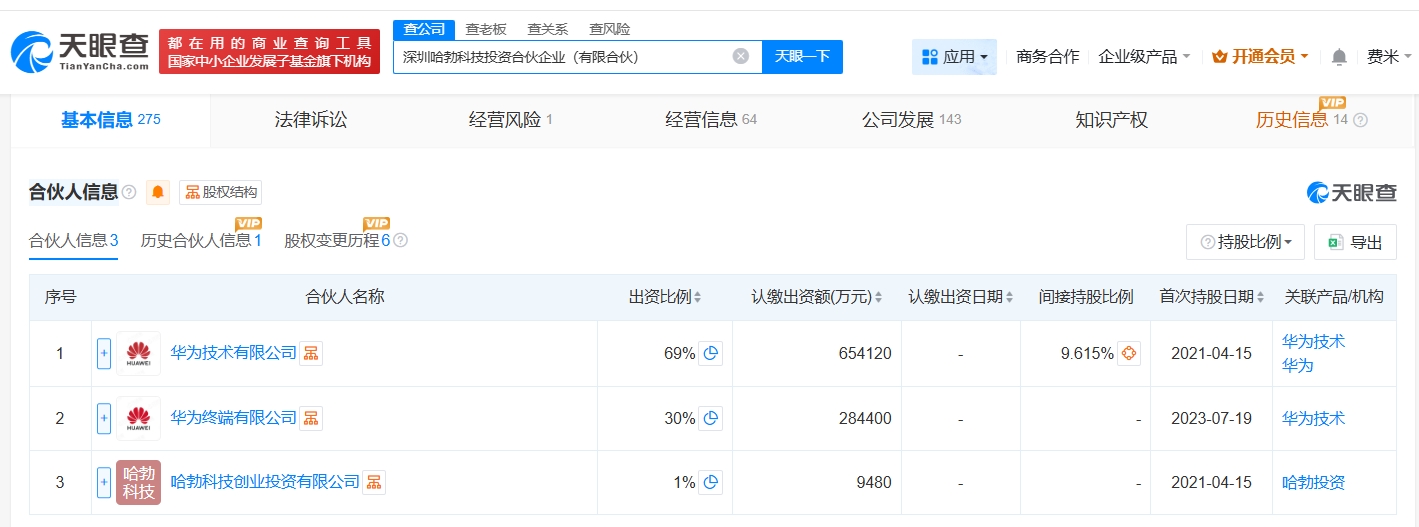Open equity structure icon next to 哈勃科技创业投资有限公司
Image resolution: width=1419 pixels, height=527 pixels.
[374, 482]
